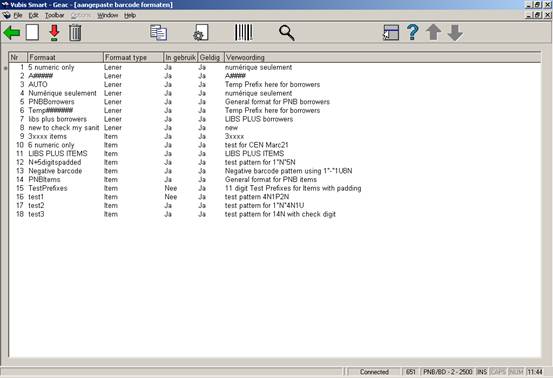Select the test1 row
This screenshot has width=553, height=378.
click(275, 197)
